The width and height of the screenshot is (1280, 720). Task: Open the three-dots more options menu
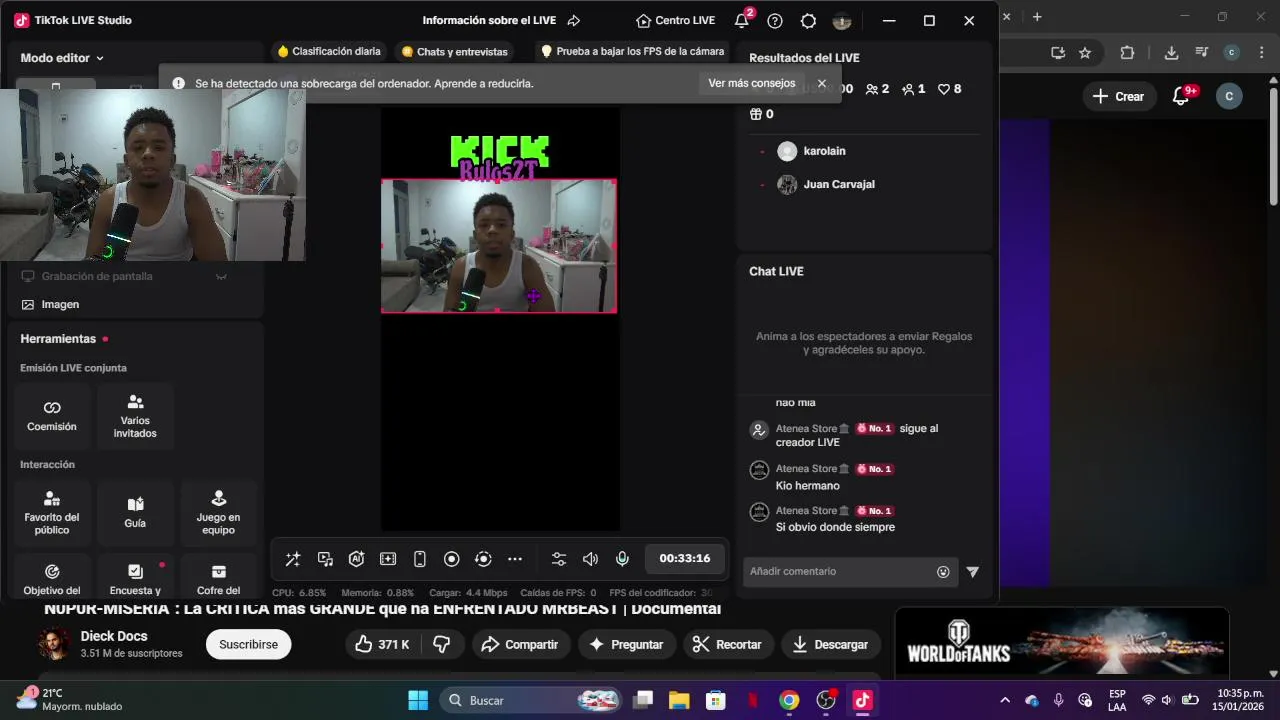coord(515,559)
